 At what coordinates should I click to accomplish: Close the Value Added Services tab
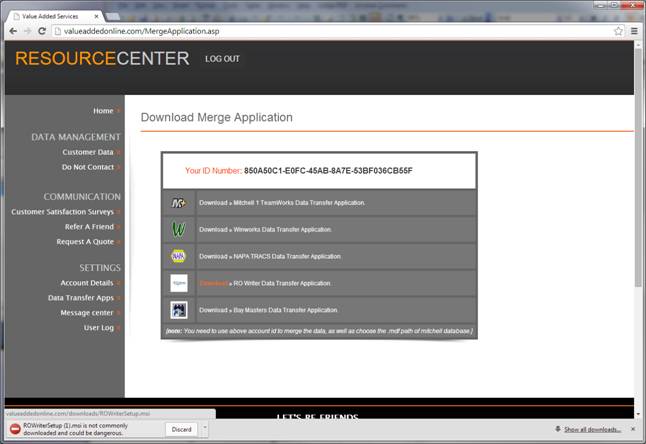point(96,16)
